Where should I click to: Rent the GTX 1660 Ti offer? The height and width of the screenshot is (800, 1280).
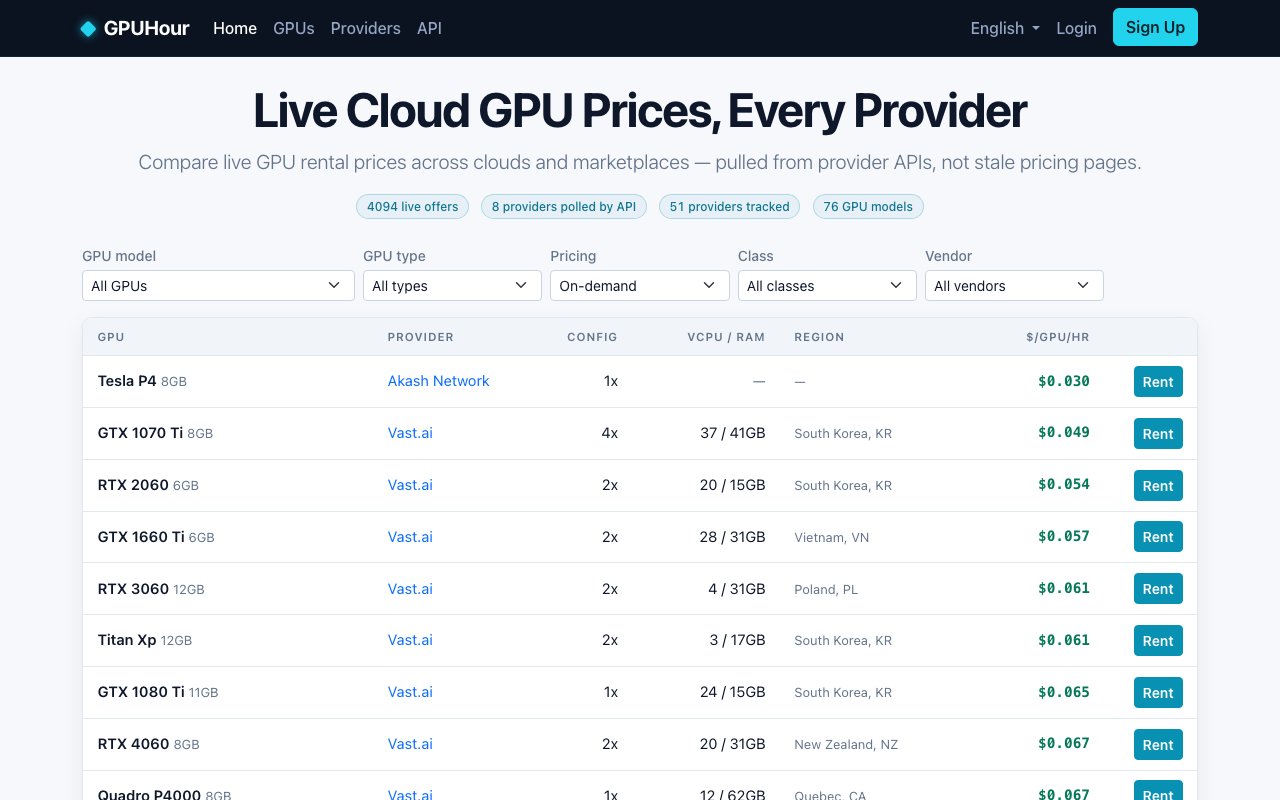click(1158, 537)
